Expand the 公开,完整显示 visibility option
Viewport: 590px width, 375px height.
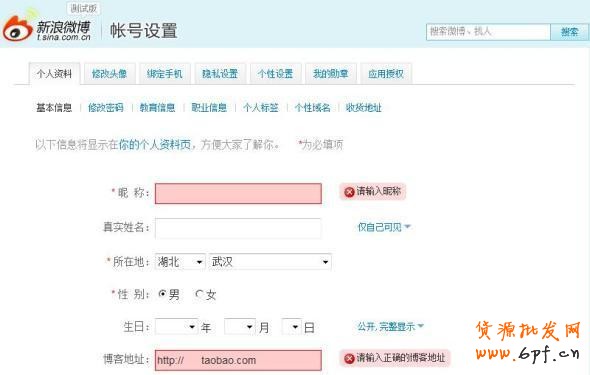click(x=391, y=326)
